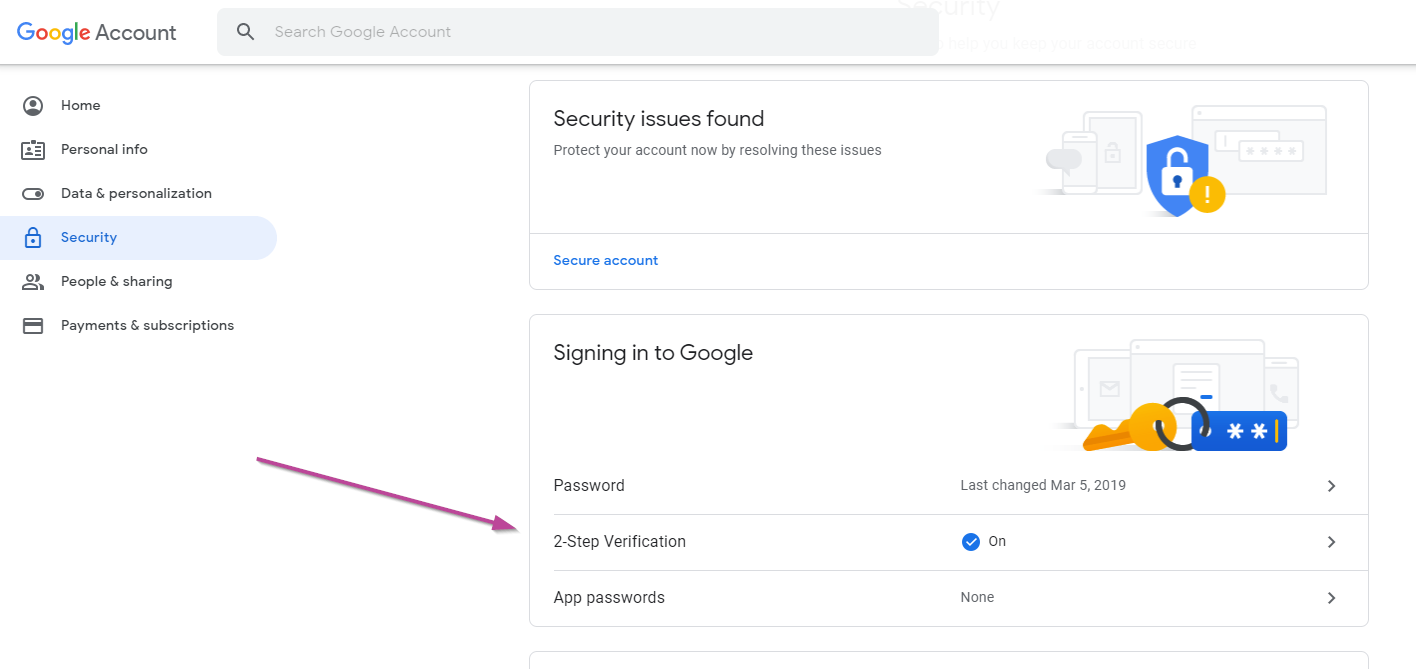The image size is (1416, 669).
Task: Click the Home sidebar icon
Action: pos(33,106)
